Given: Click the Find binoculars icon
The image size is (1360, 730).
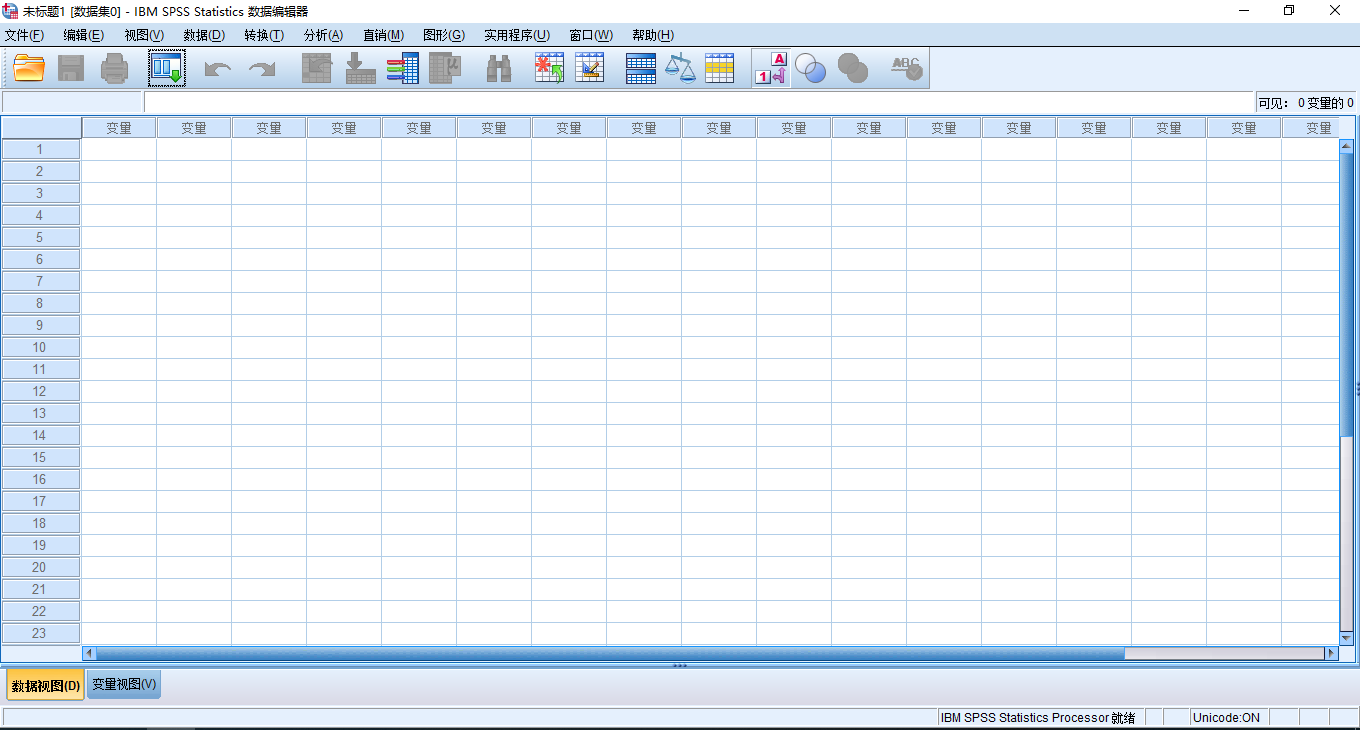Looking at the screenshot, I should click(x=499, y=68).
